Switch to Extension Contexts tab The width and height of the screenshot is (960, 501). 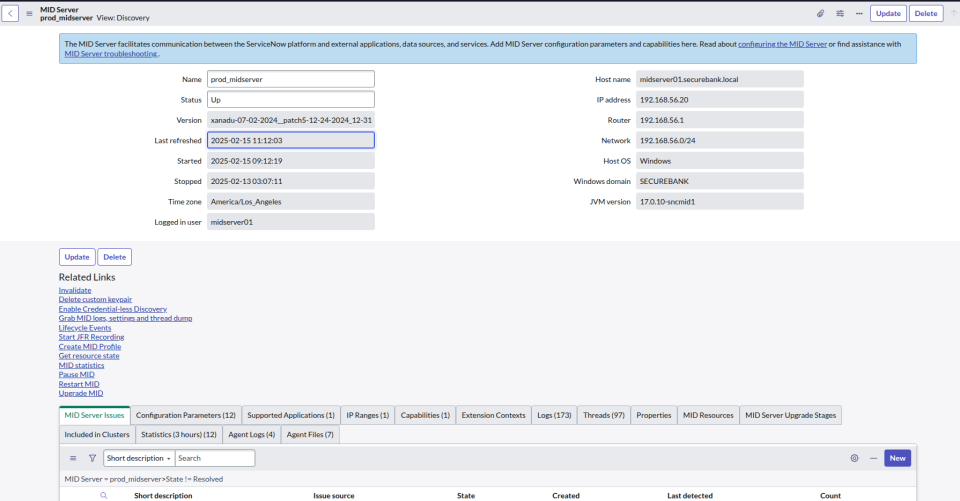(x=493, y=415)
